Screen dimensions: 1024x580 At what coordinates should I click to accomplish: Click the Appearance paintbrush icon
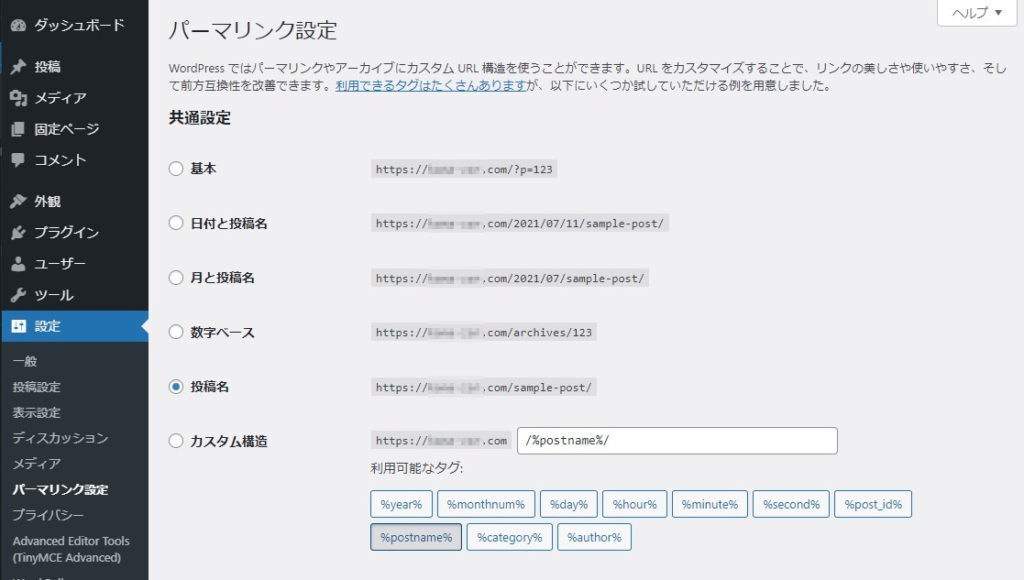(18, 201)
